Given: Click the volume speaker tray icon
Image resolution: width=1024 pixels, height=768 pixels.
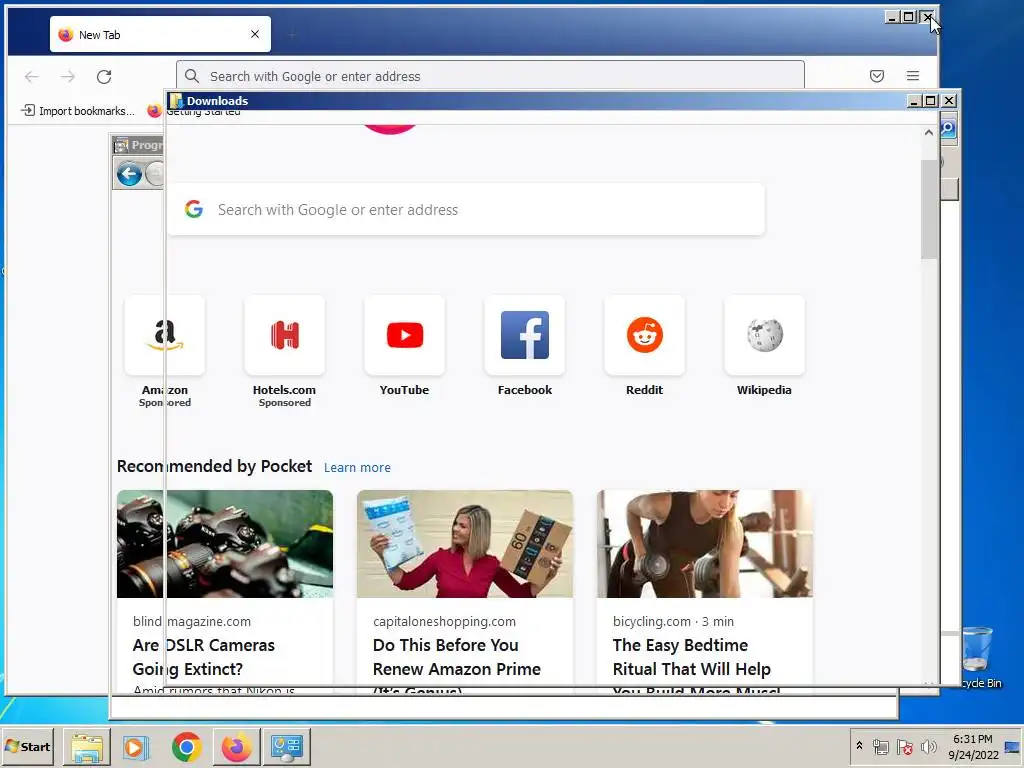Looking at the screenshot, I should [928, 746].
